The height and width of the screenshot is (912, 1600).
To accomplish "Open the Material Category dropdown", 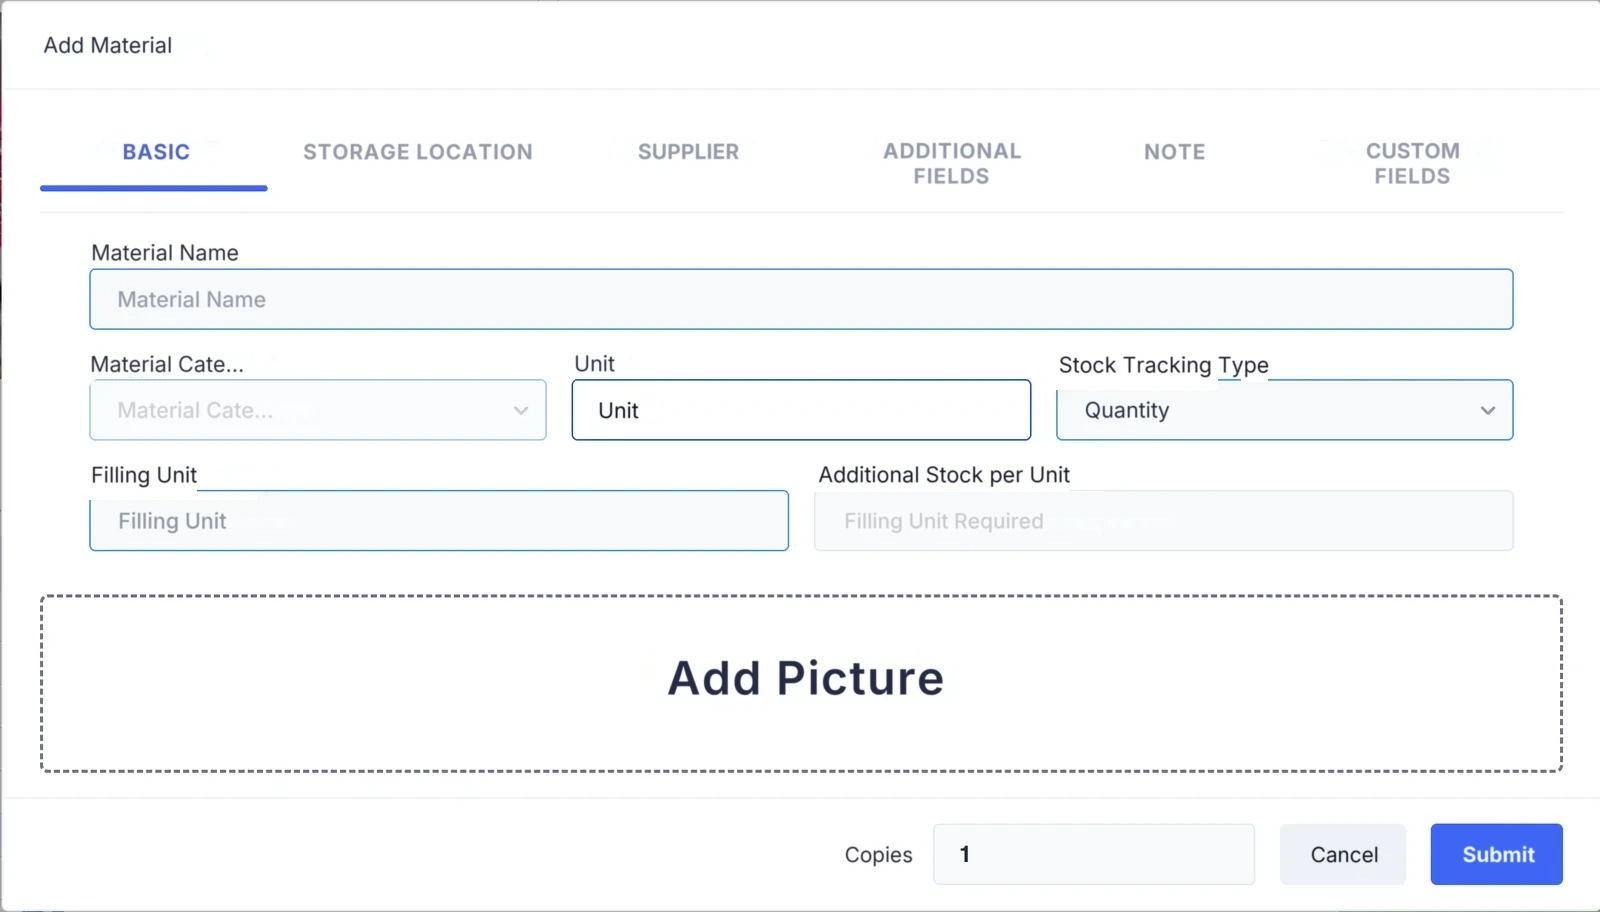I will [318, 410].
